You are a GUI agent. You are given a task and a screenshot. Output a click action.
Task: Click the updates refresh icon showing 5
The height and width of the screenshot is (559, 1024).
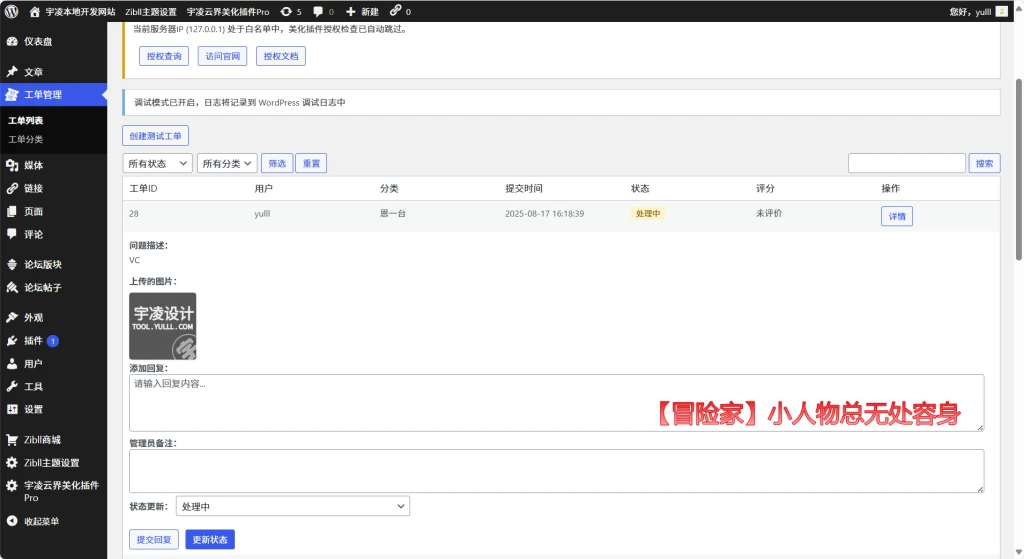coord(286,12)
